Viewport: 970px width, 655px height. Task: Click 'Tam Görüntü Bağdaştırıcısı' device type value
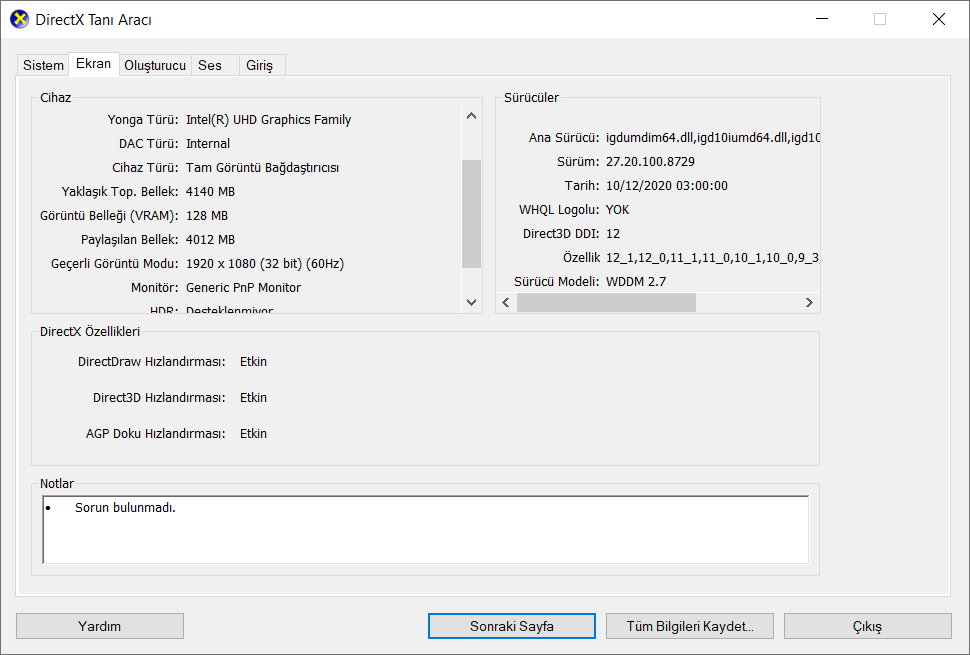262,168
